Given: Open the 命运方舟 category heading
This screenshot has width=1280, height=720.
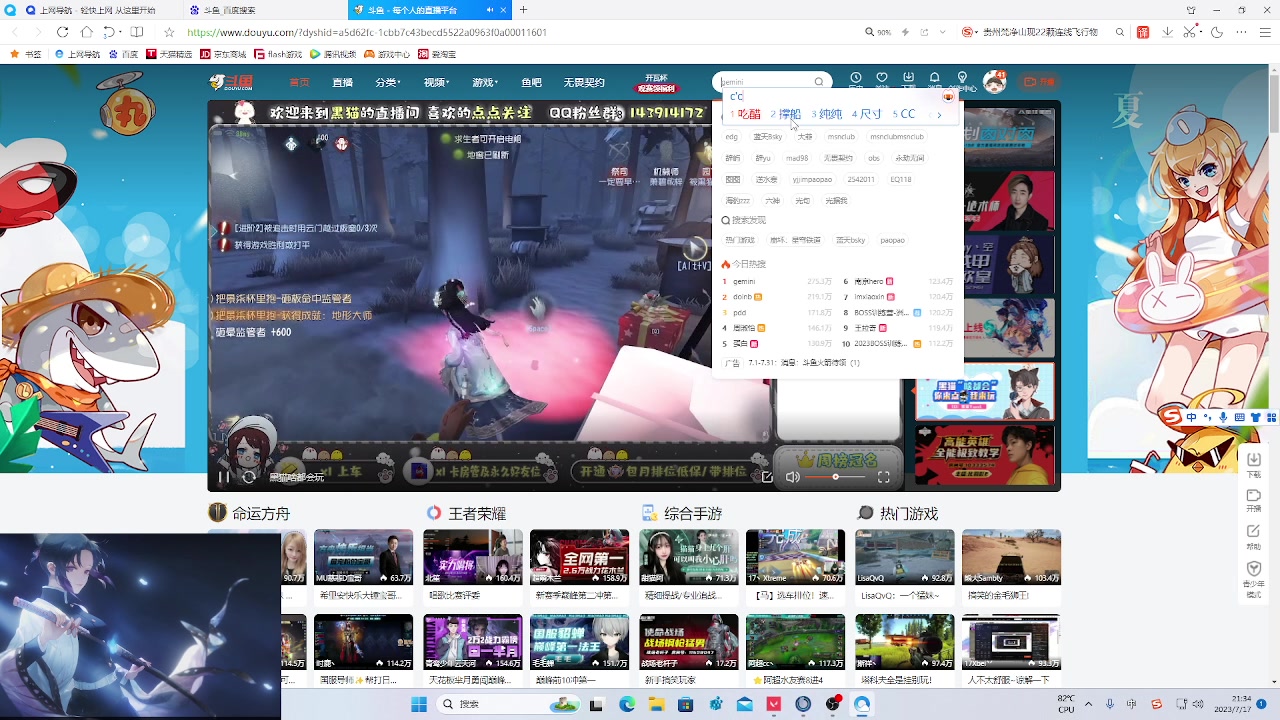Looking at the screenshot, I should pos(261,513).
